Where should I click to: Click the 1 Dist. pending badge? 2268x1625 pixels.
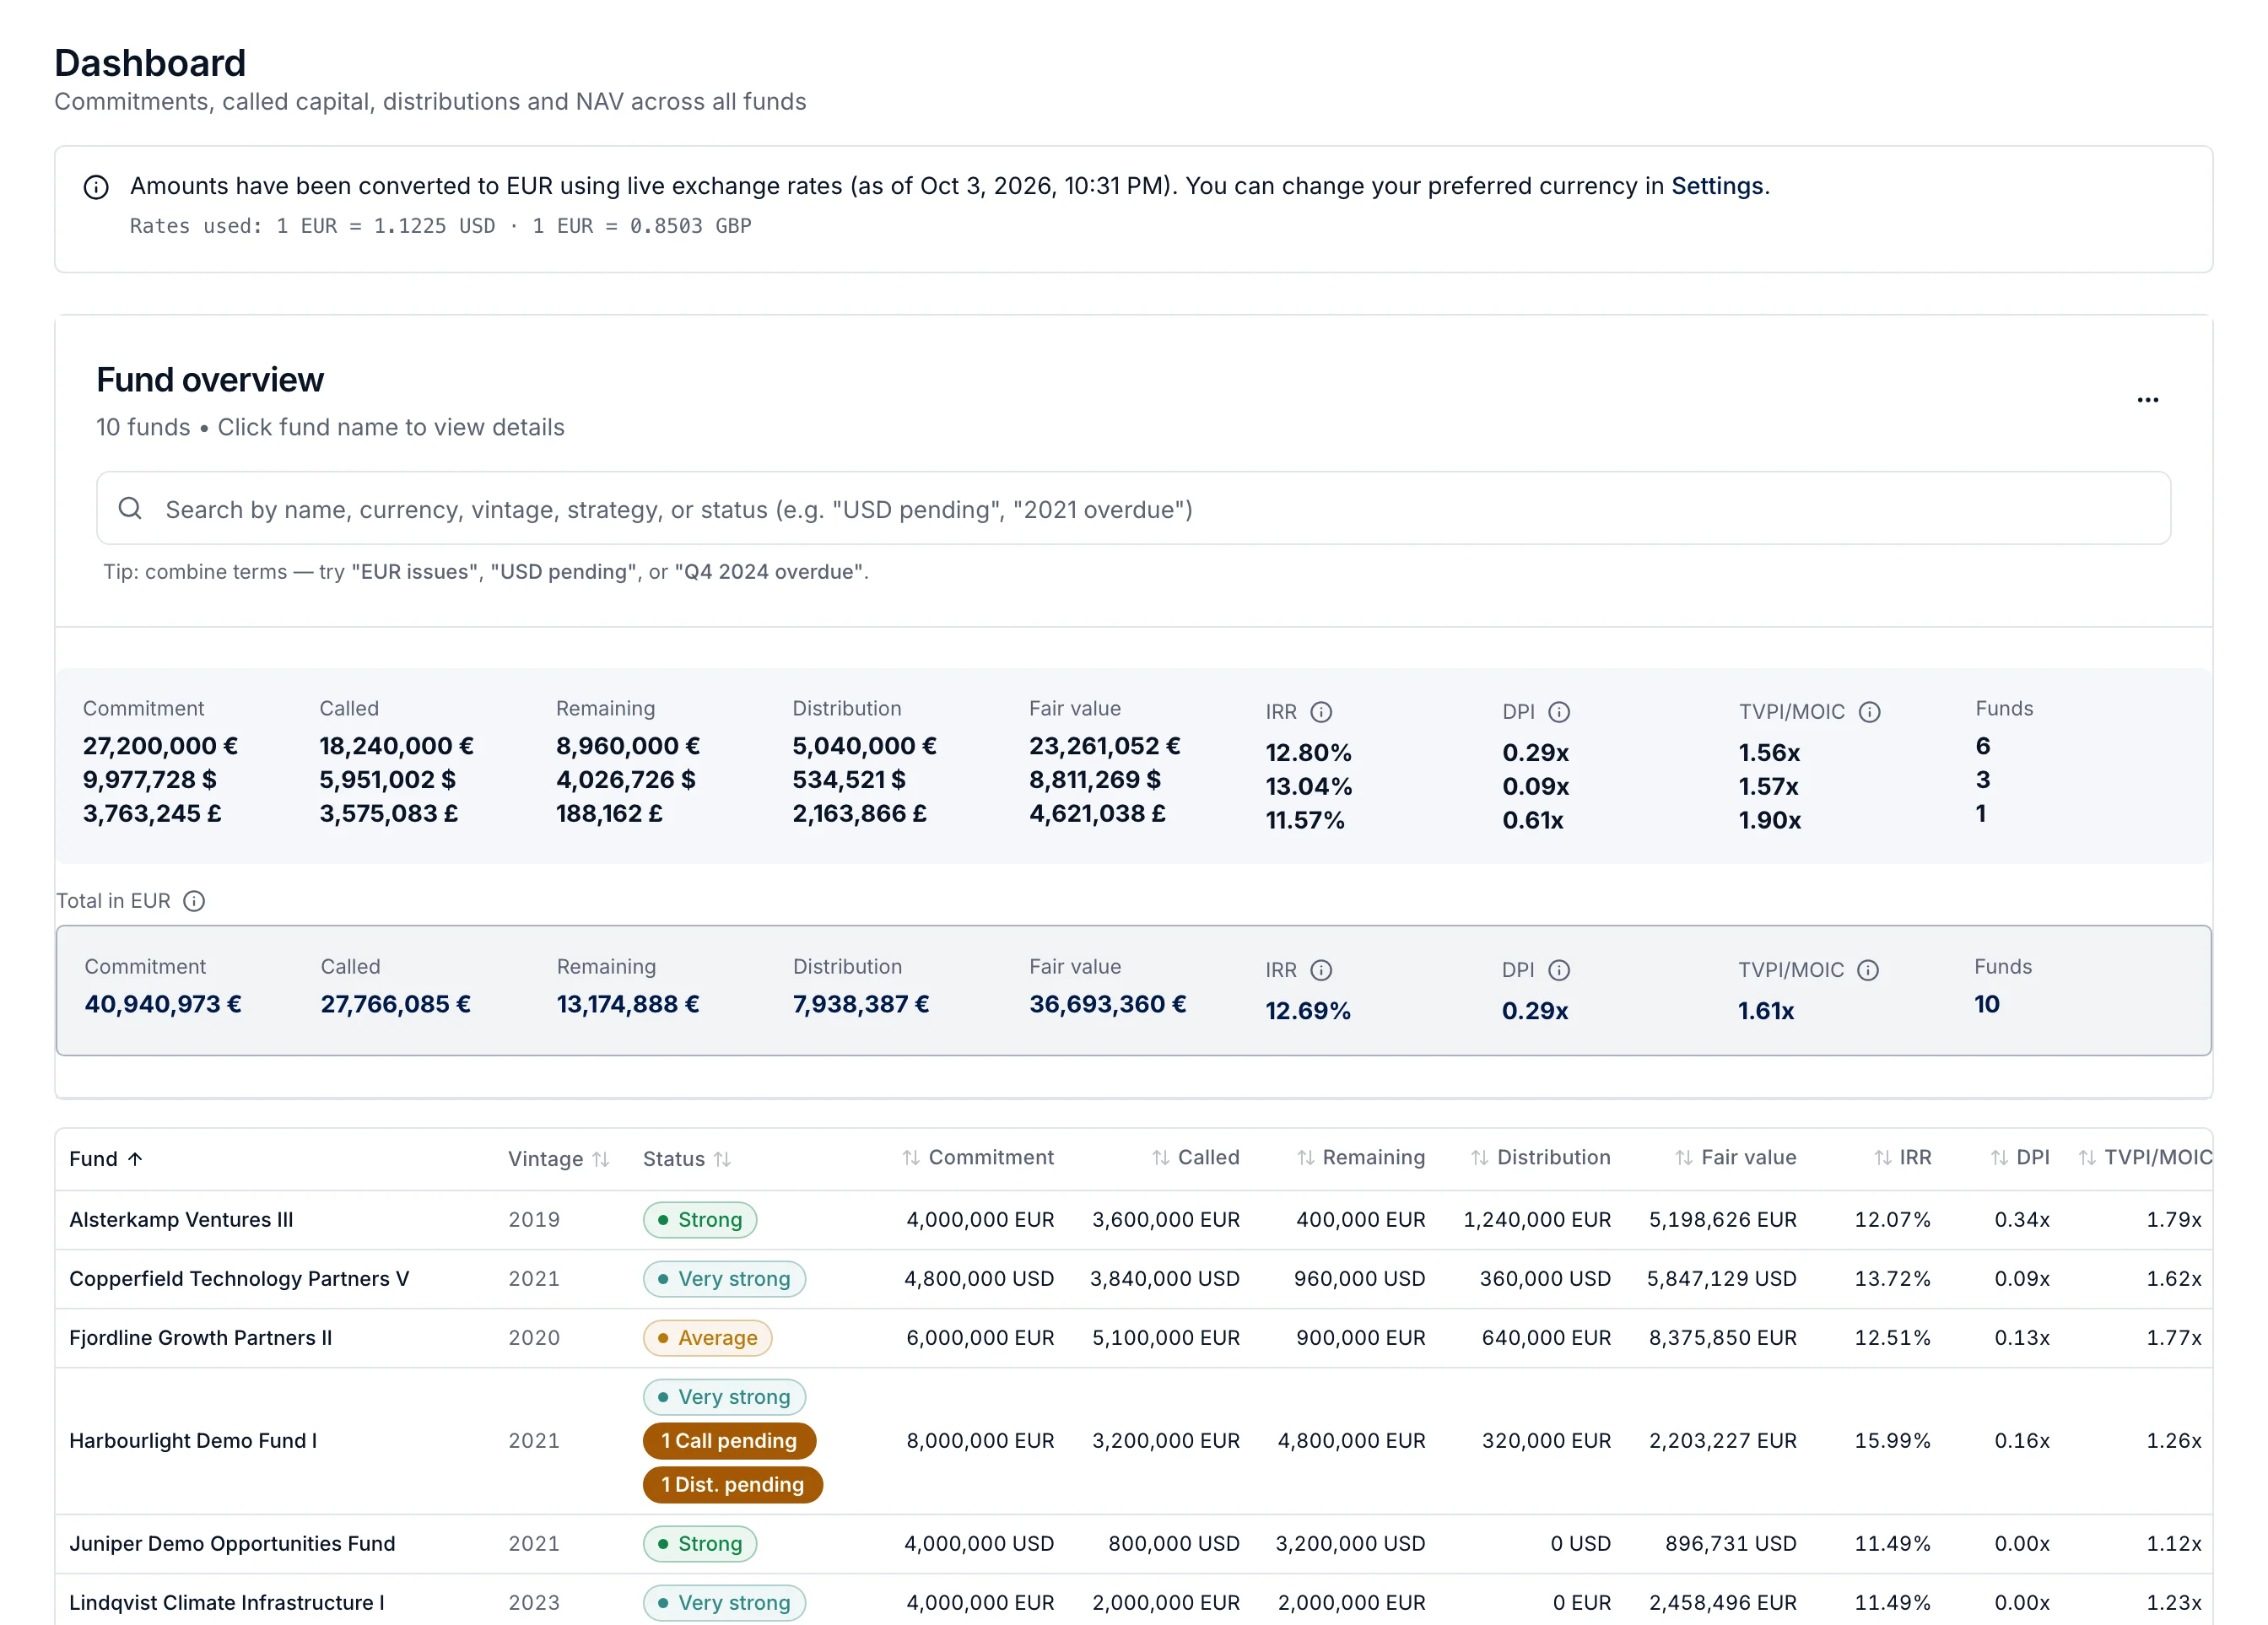click(x=732, y=1484)
